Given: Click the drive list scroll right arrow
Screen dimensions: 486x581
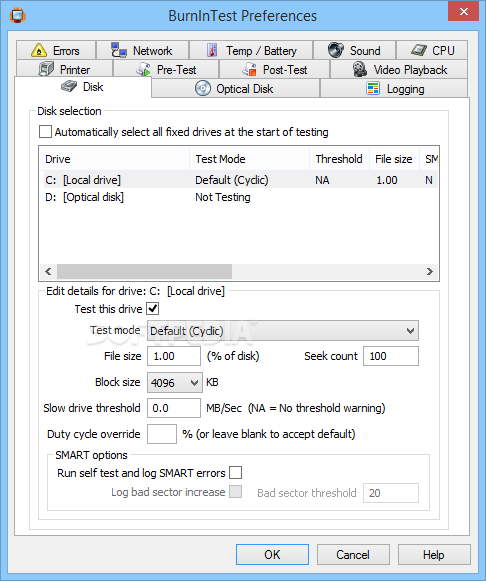Looking at the screenshot, I should tap(430, 272).
